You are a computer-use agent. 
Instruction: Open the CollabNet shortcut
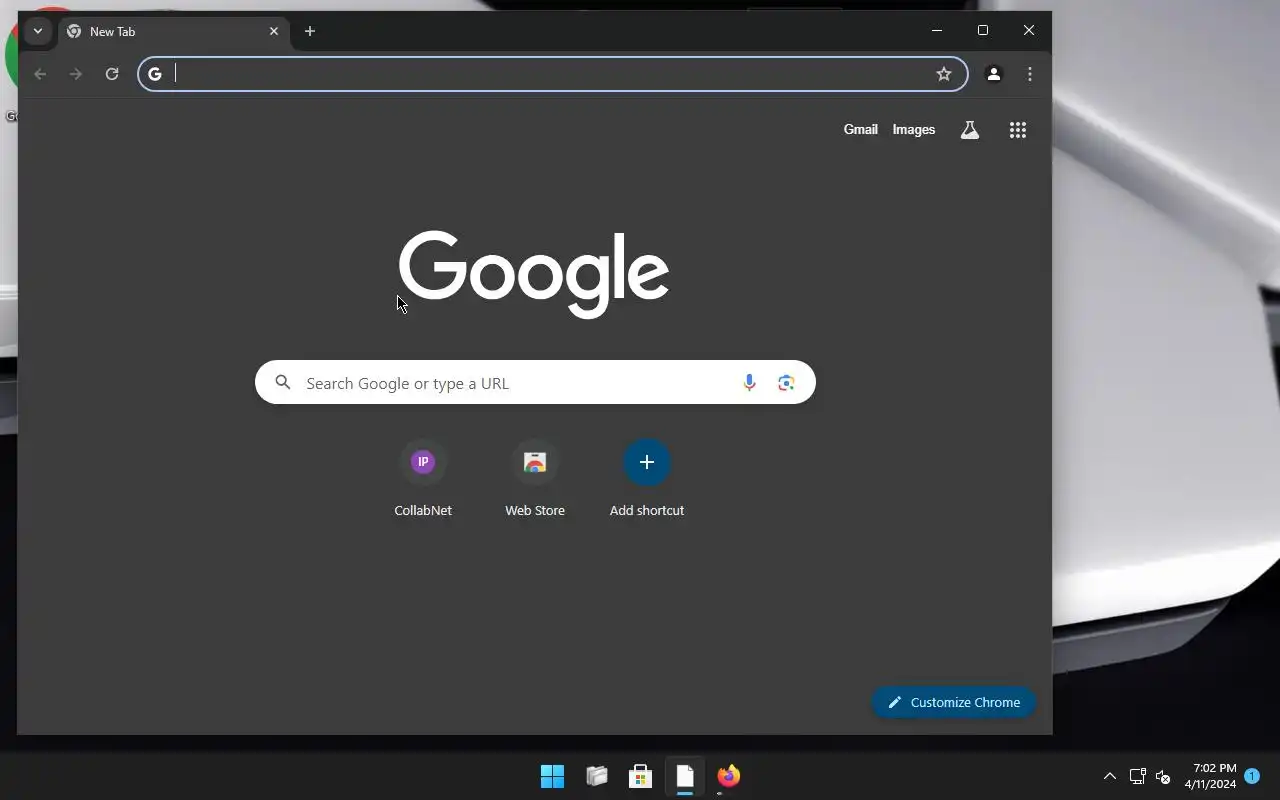coord(423,478)
